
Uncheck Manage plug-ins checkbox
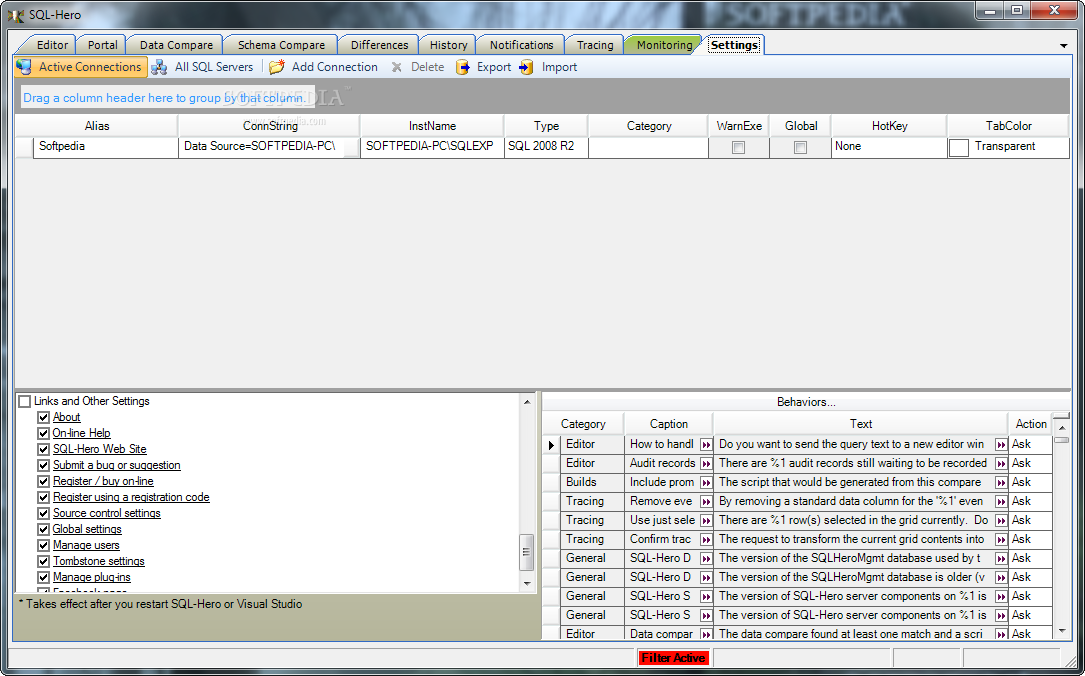pos(44,577)
